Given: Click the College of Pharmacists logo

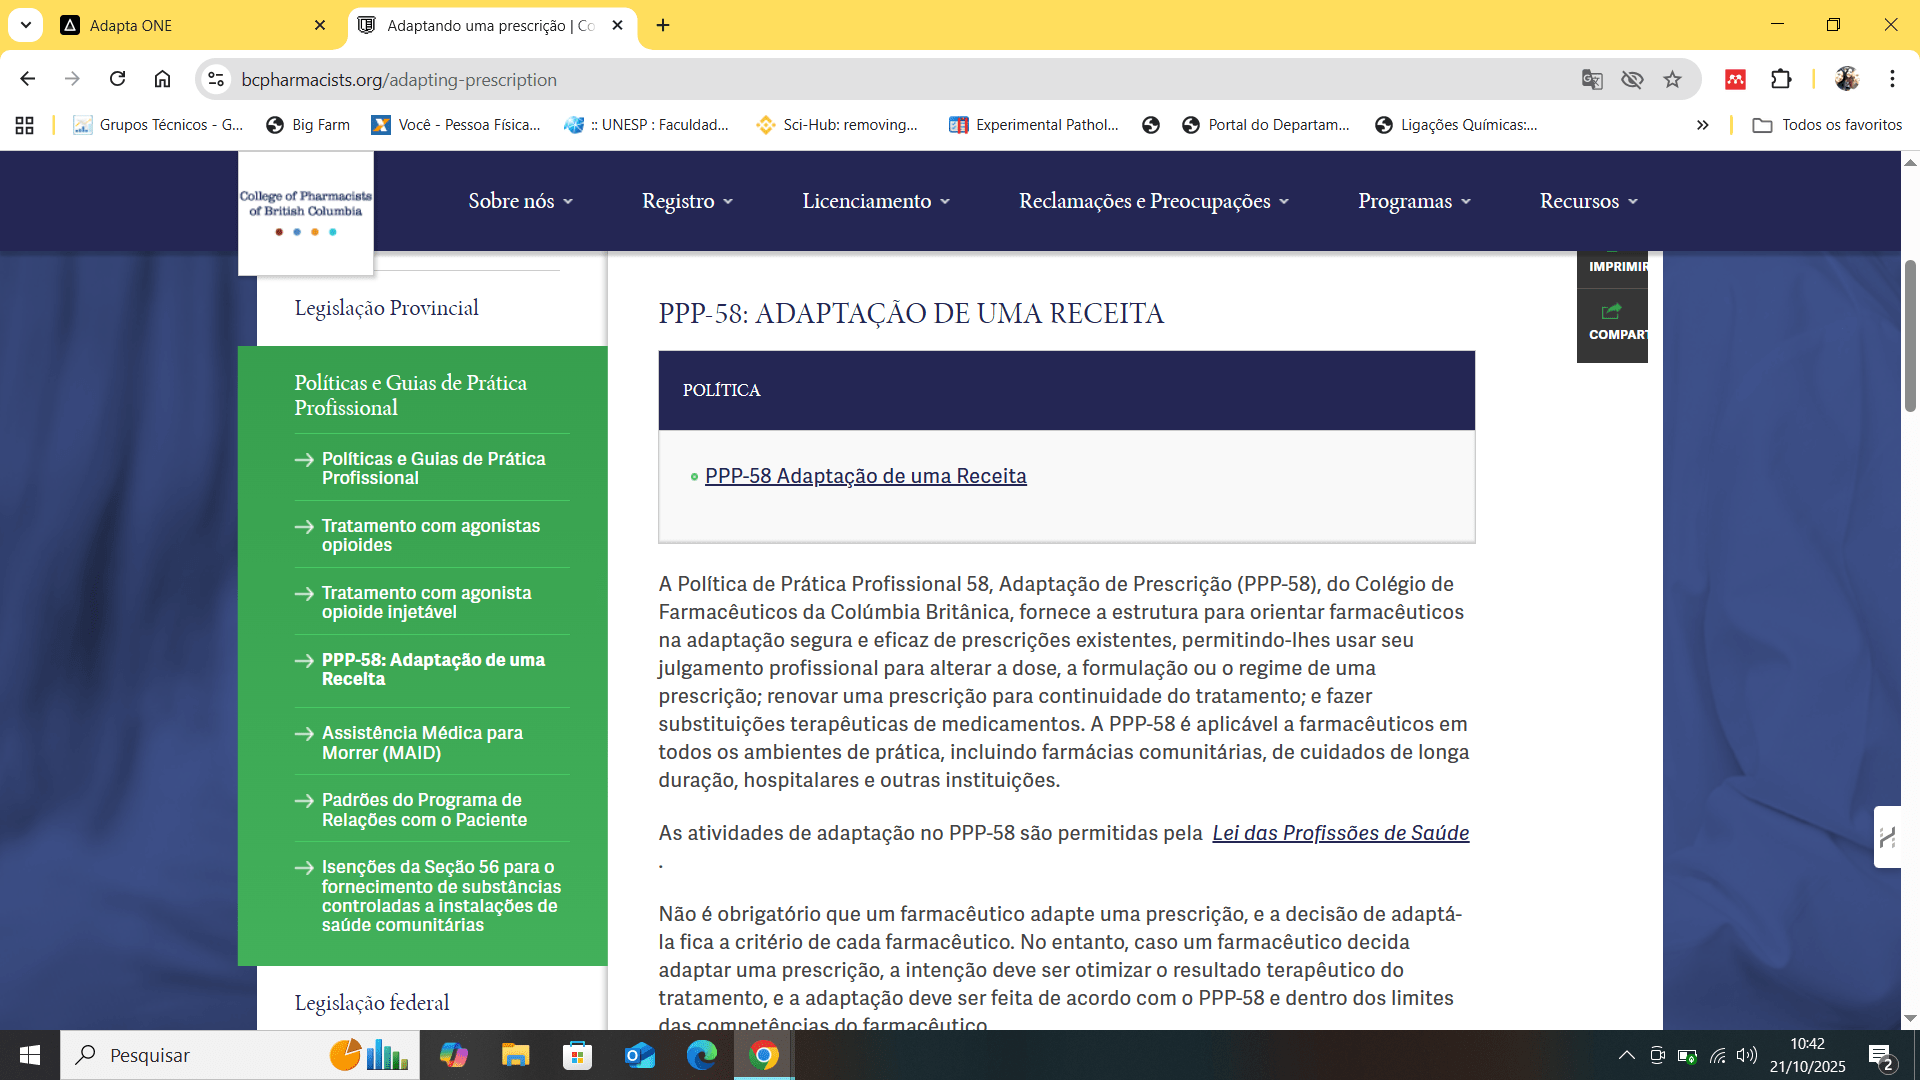Looking at the screenshot, I should pyautogui.click(x=306, y=212).
